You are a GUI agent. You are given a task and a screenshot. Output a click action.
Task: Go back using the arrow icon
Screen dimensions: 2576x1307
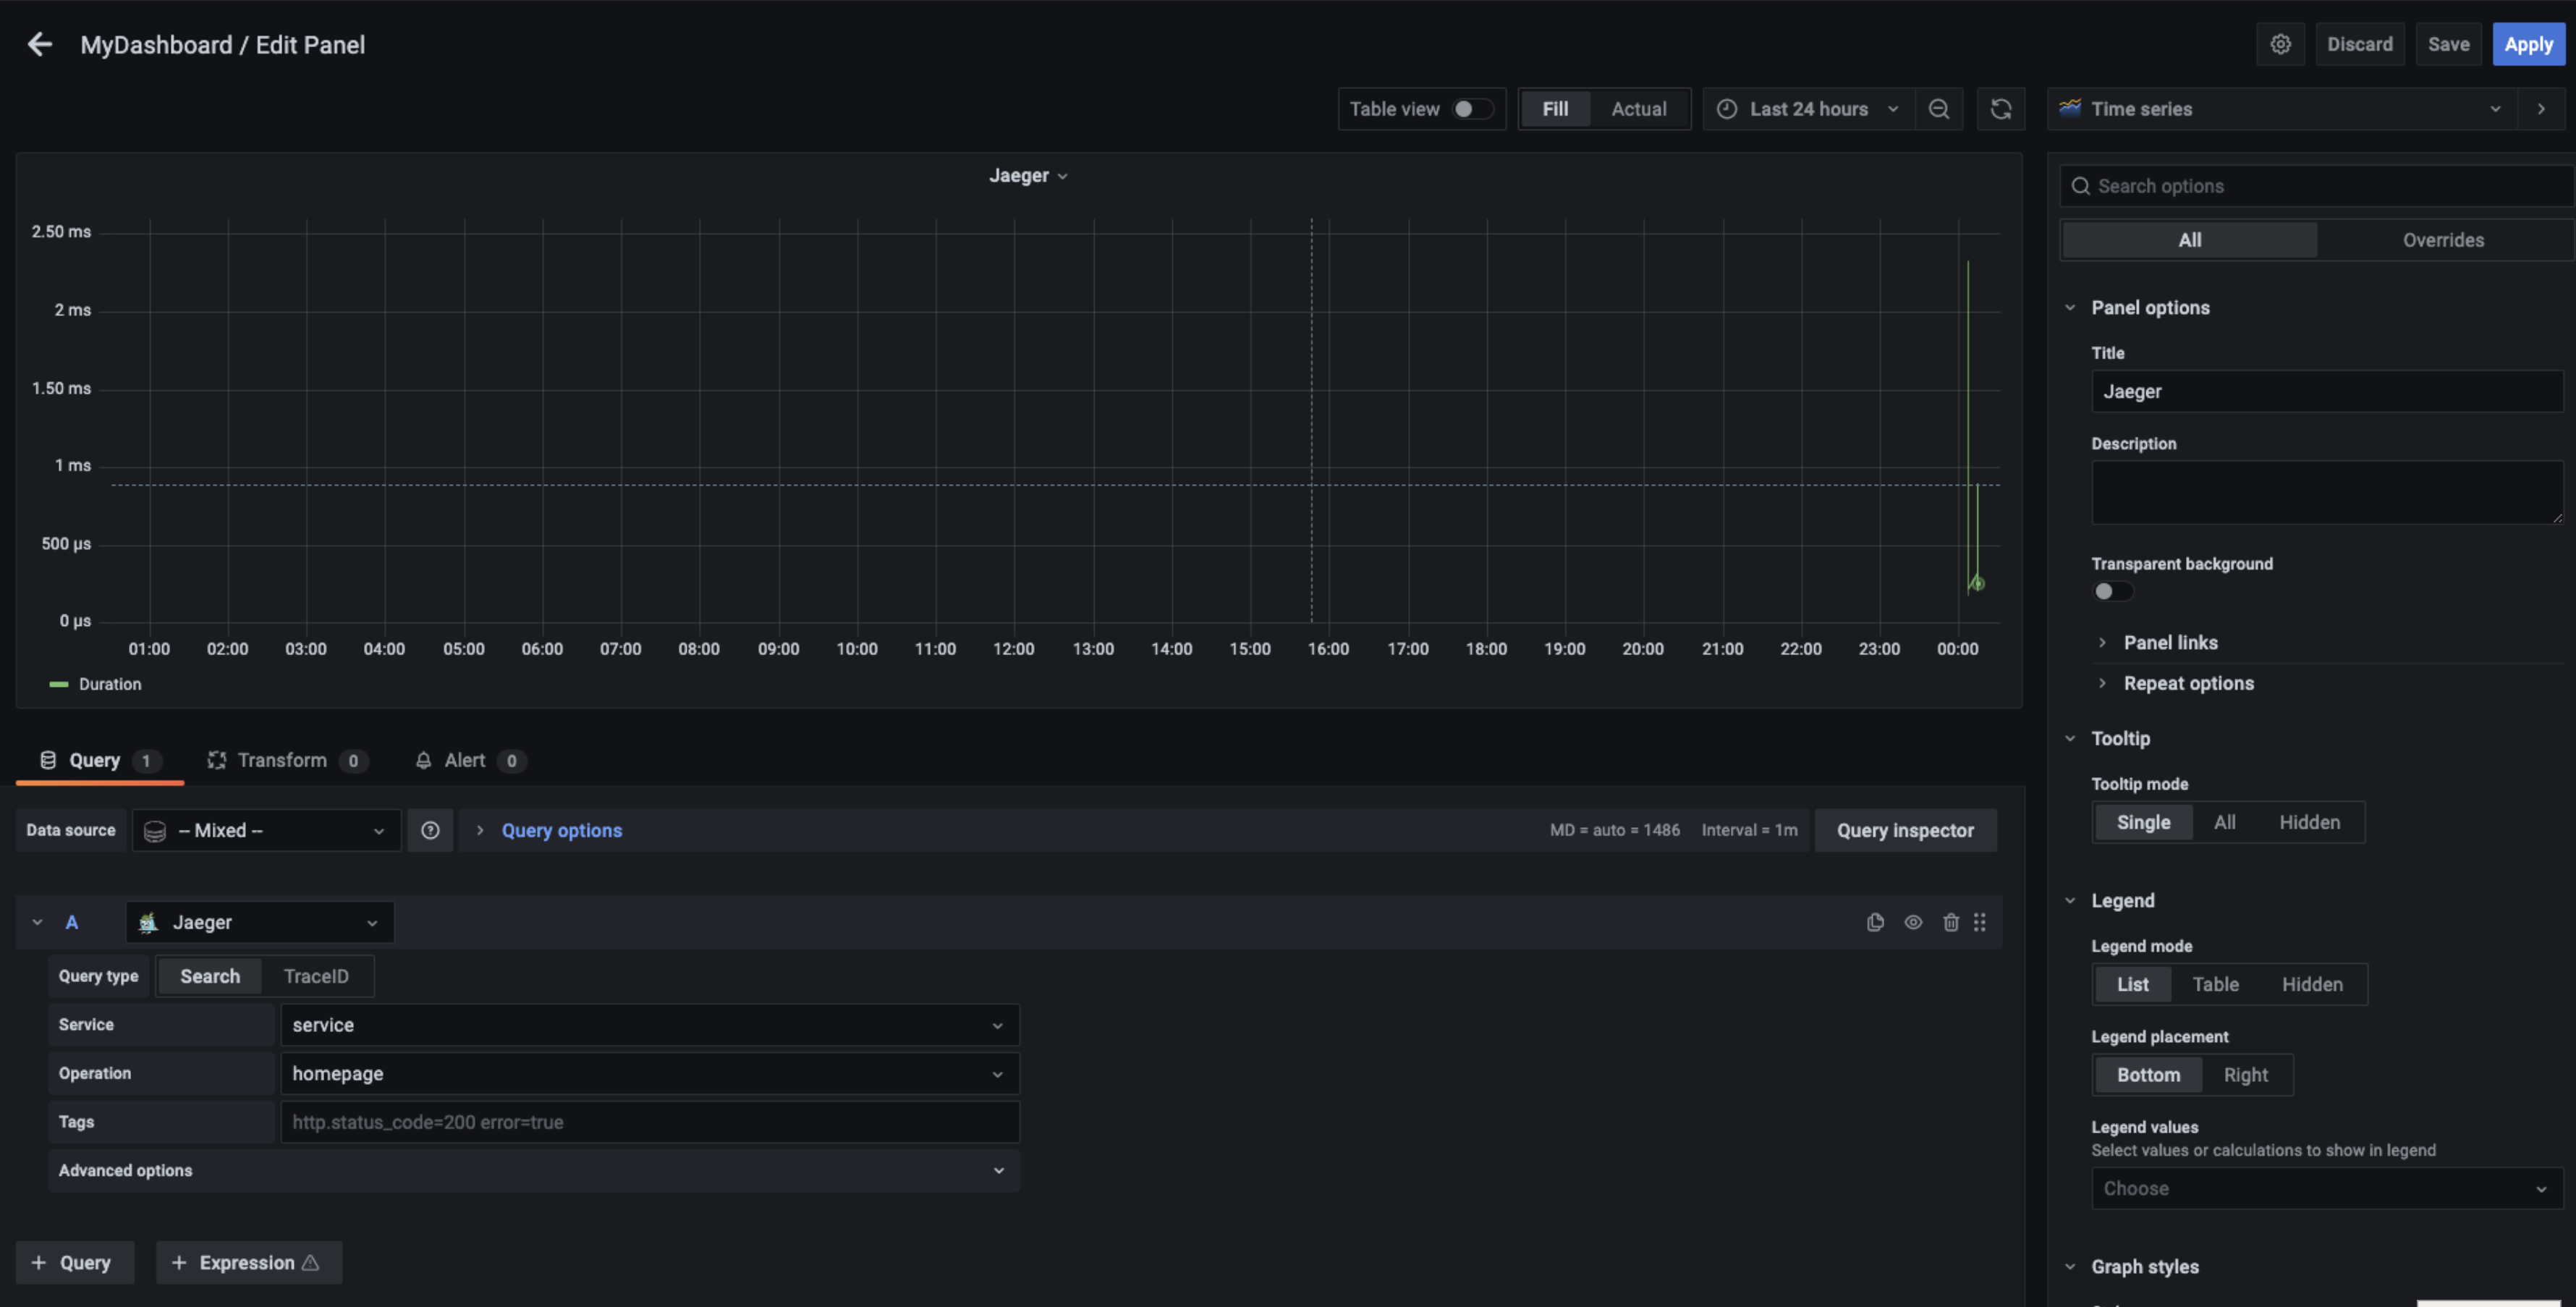pos(39,44)
